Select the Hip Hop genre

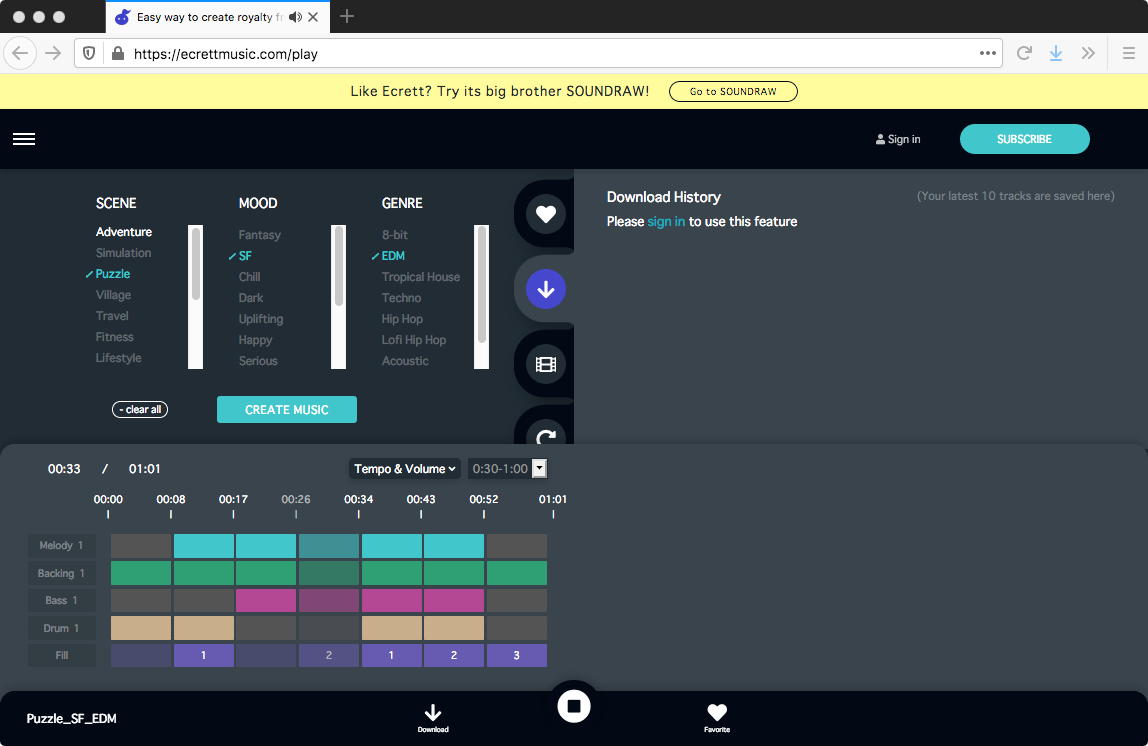[402, 319]
